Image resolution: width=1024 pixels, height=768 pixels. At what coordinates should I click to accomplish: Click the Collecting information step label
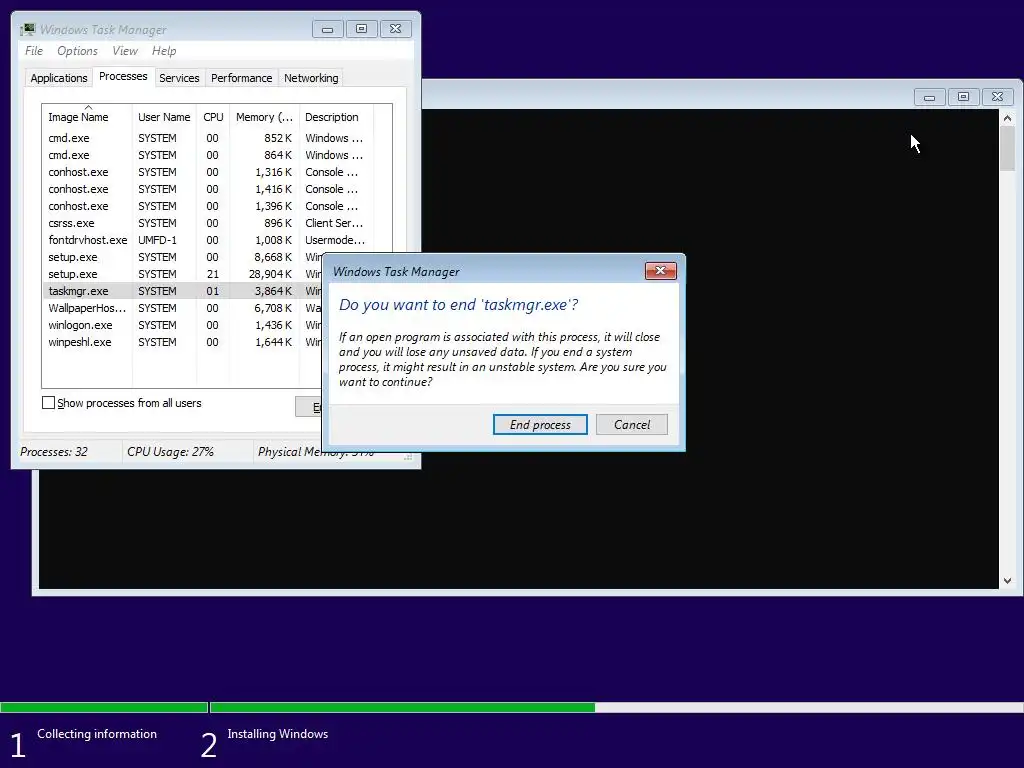tap(97, 734)
